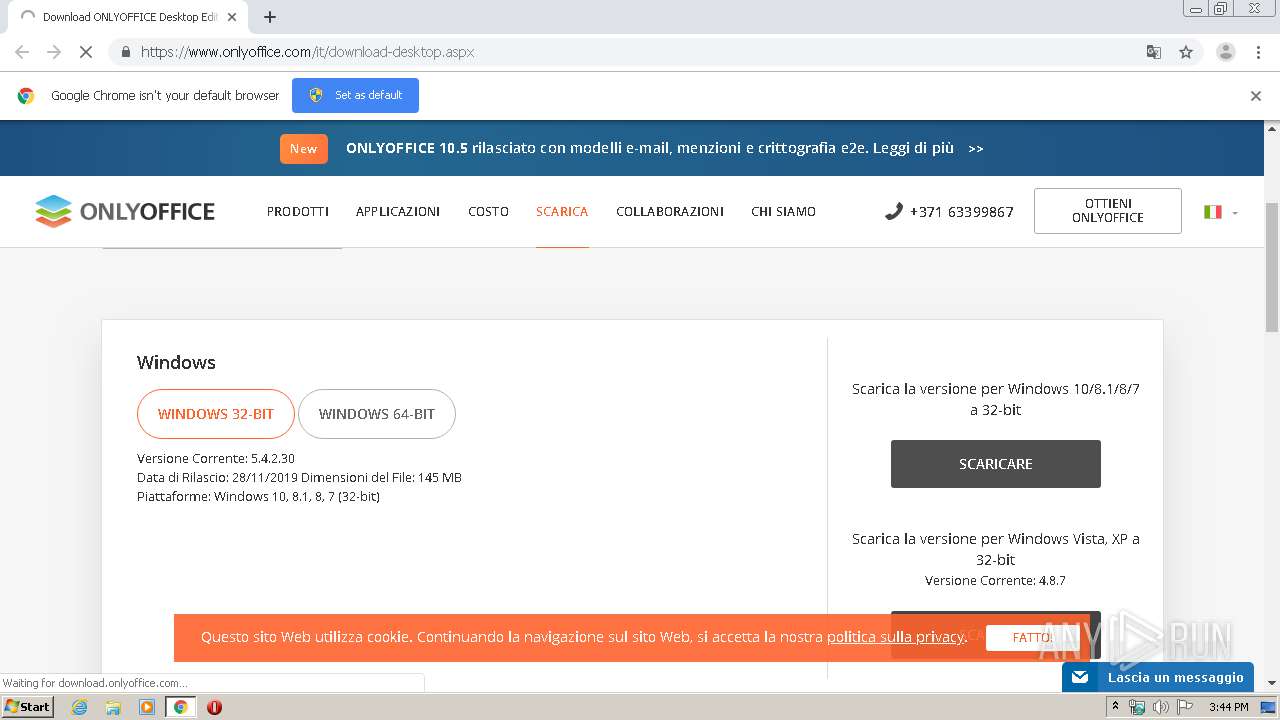This screenshot has width=1280, height=720.
Task: Click the envelope icon in chat widget
Action: point(1080,677)
